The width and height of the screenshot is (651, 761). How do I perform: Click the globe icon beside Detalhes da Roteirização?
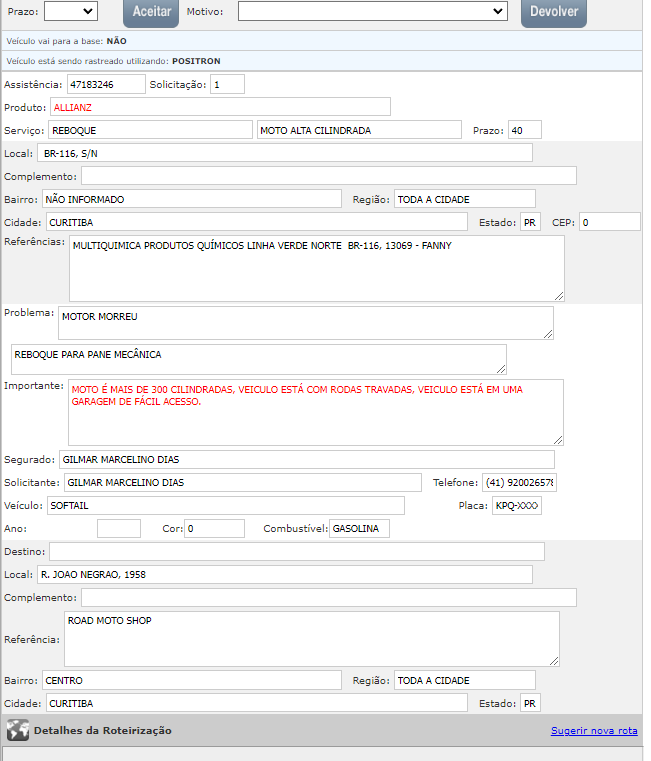[17, 730]
